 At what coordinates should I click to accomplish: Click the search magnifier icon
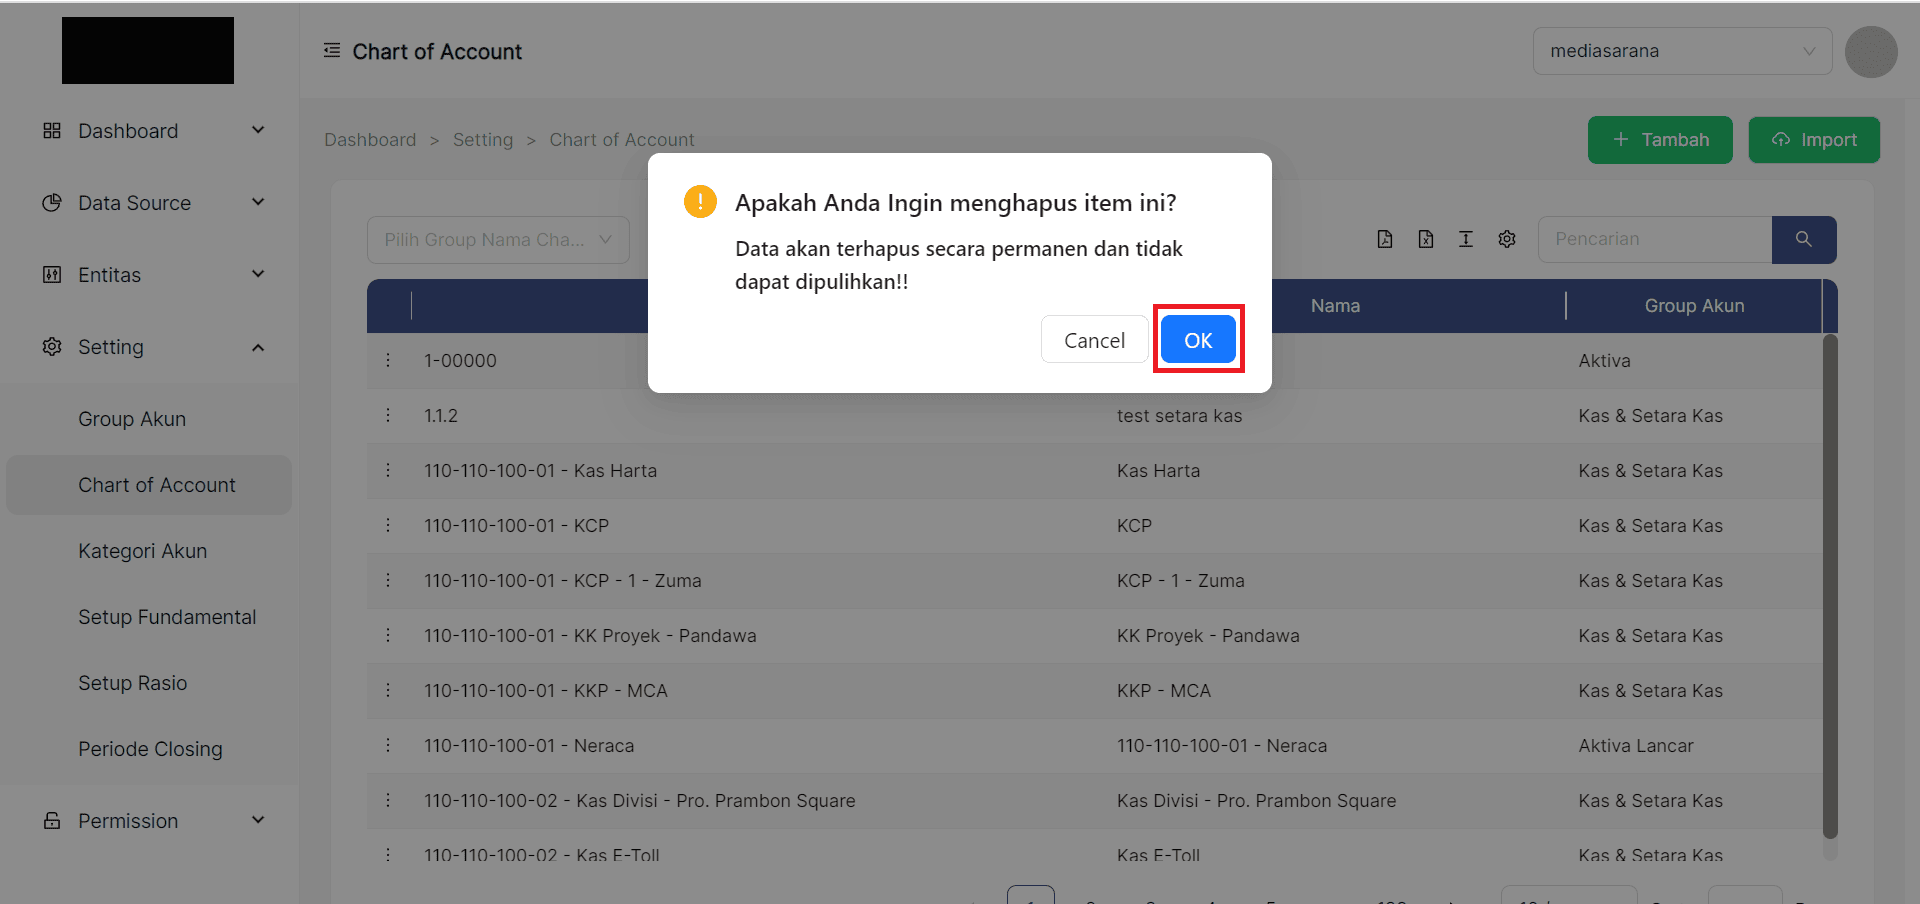click(1804, 239)
